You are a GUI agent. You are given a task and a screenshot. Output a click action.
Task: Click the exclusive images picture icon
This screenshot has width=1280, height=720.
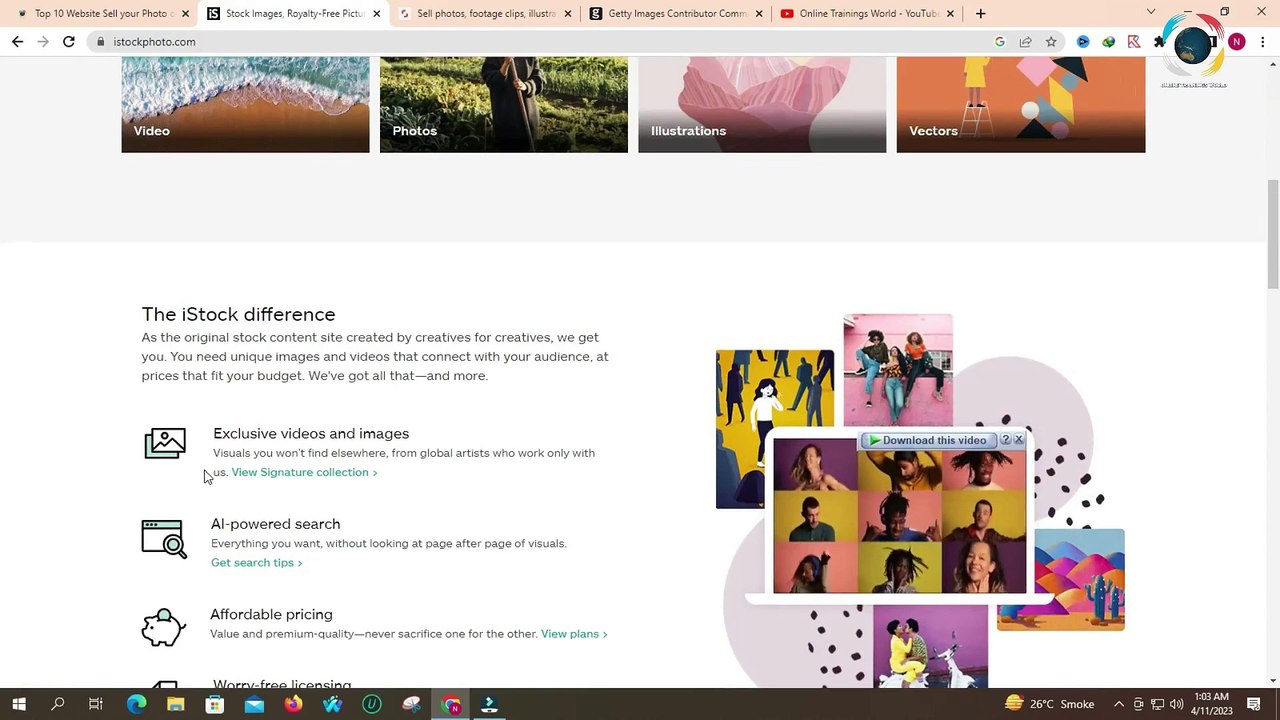coord(165,443)
